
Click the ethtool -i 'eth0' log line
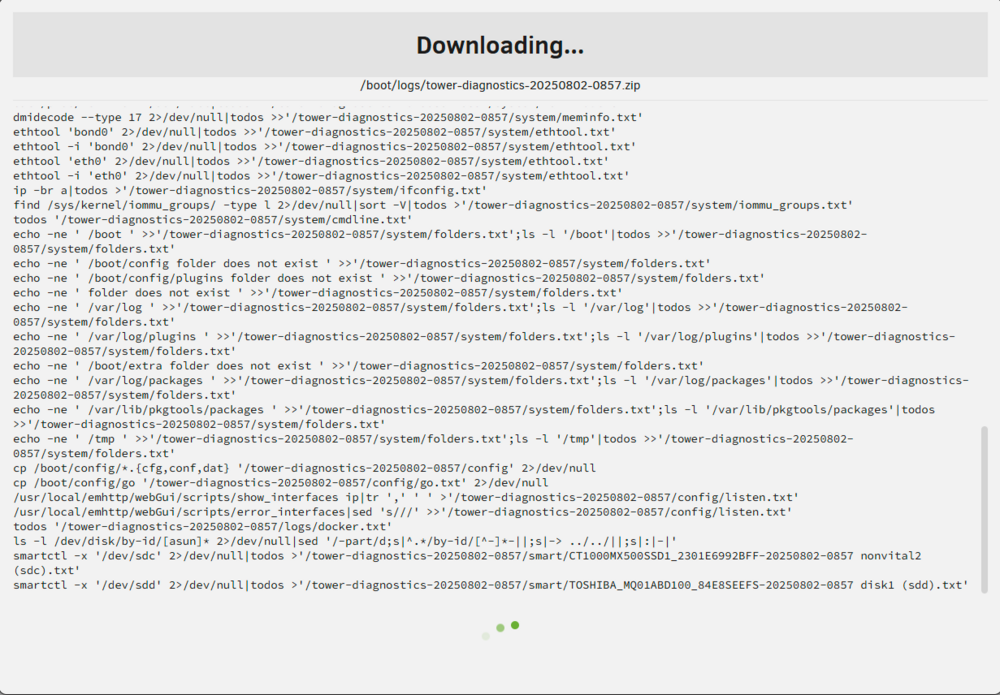pos(321,176)
